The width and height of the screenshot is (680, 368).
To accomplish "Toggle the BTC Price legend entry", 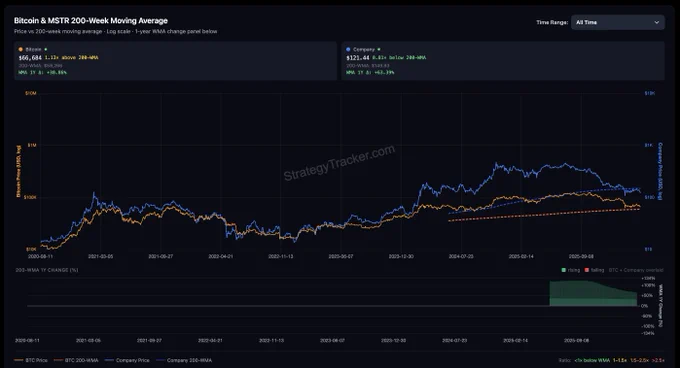I will pos(31,360).
